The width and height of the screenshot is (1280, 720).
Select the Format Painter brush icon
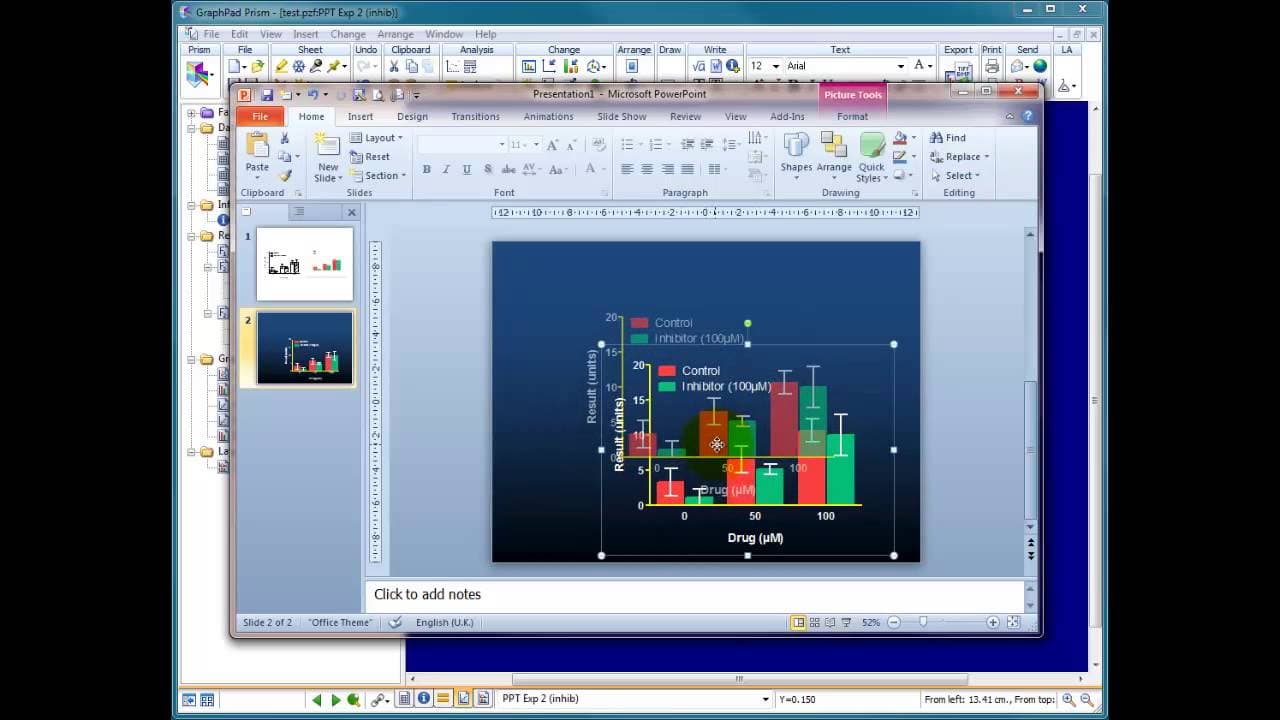285,176
